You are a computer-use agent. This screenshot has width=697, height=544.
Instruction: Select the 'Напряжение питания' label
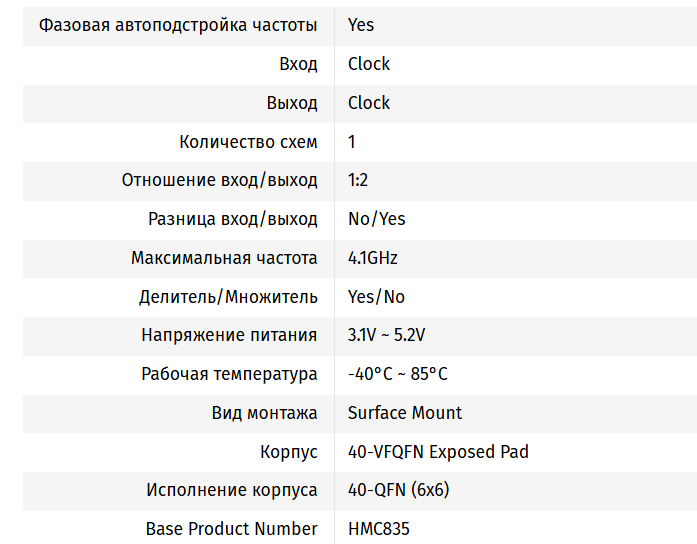(229, 335)
